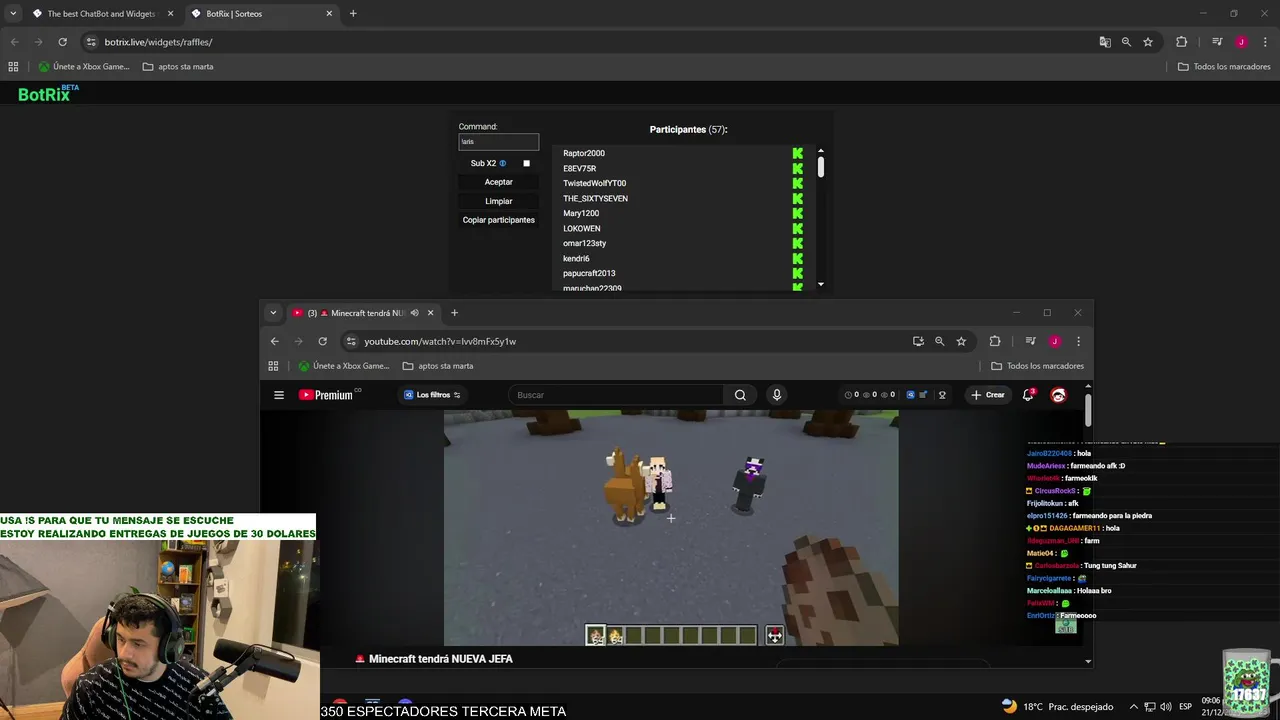Click participants list scroll-up arrow

pyautogui.click(x=821, y=152)
